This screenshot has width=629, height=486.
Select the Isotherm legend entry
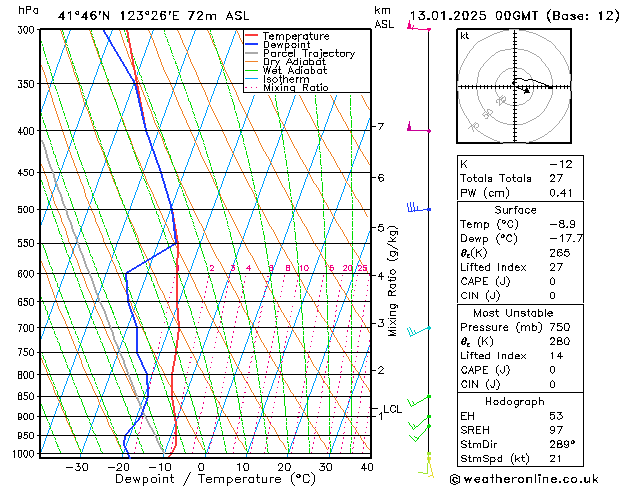pyautogui.click(x=277, y=79)
